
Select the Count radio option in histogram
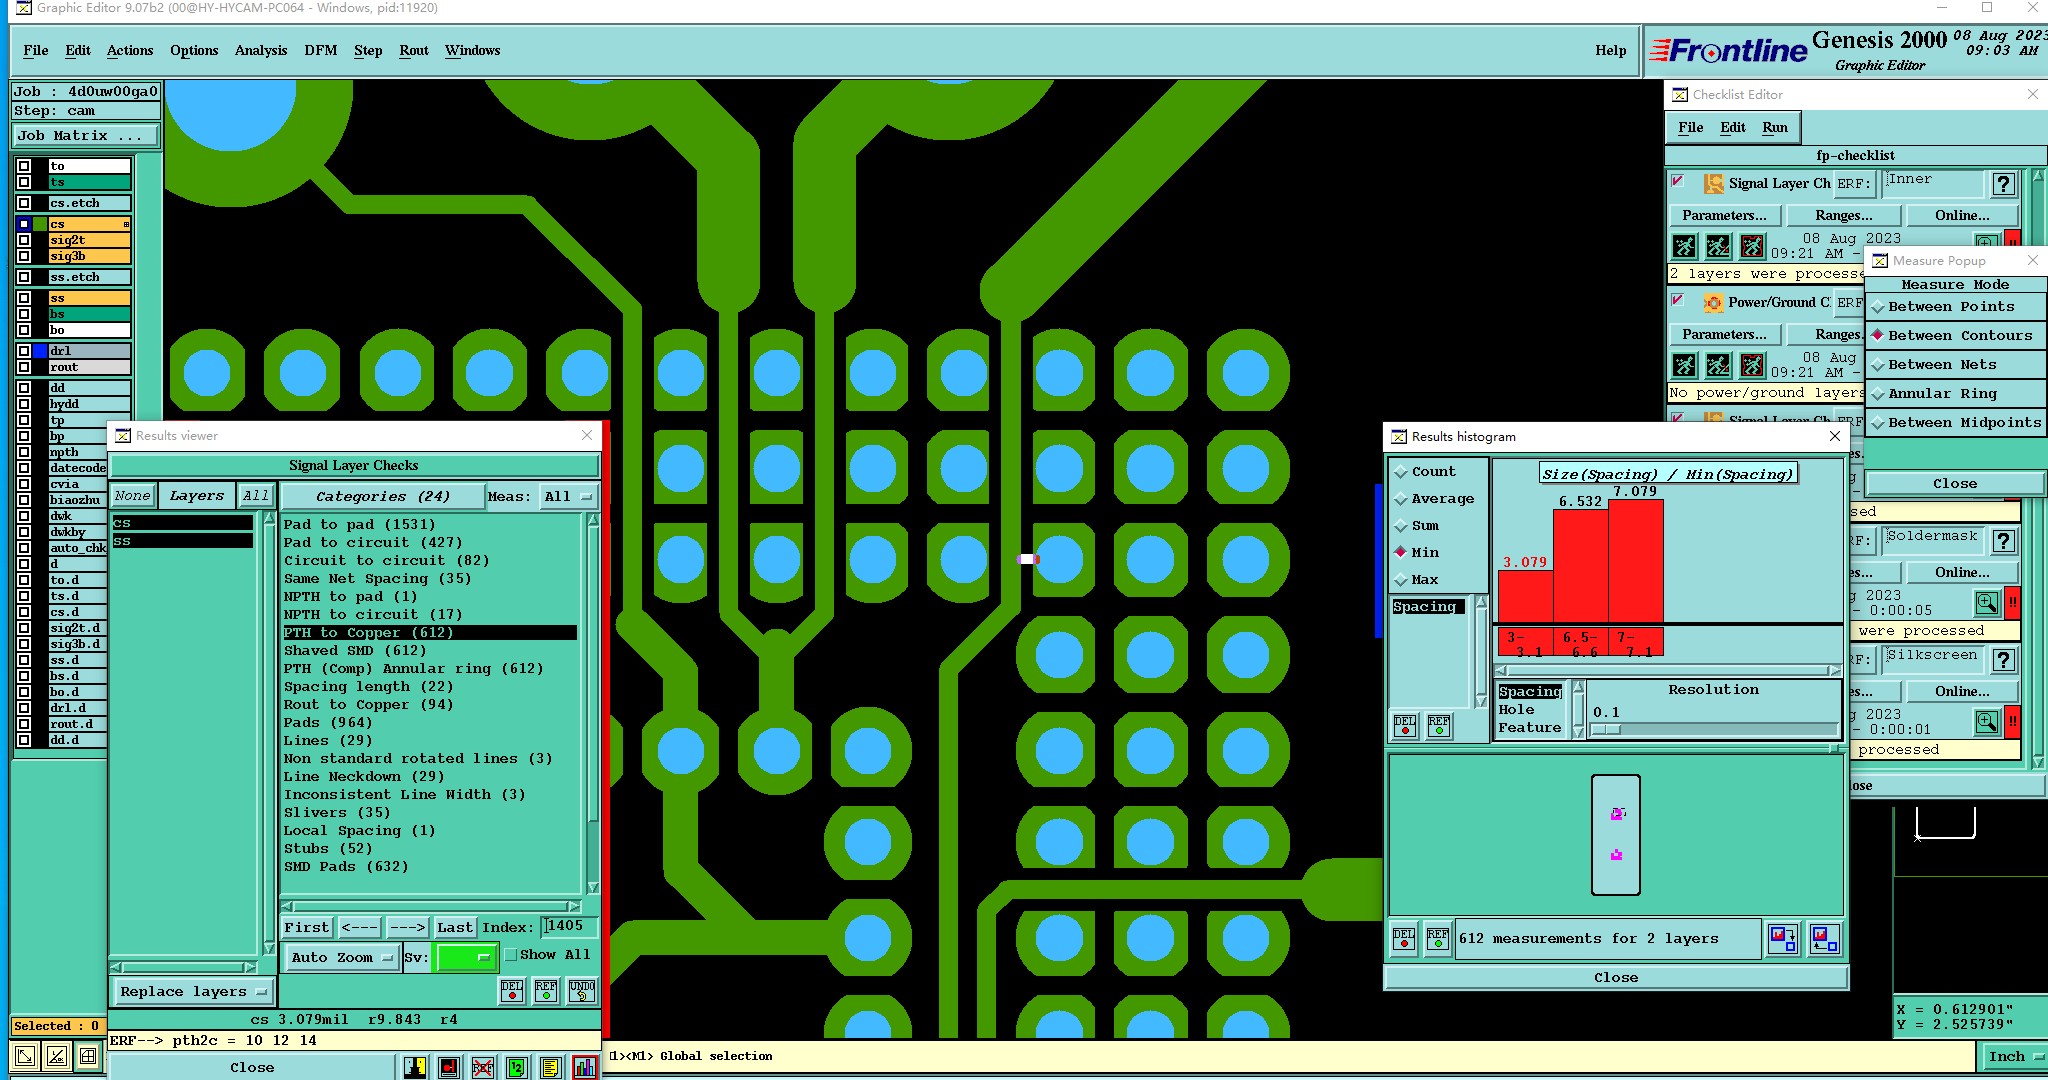click(1425, 472)
